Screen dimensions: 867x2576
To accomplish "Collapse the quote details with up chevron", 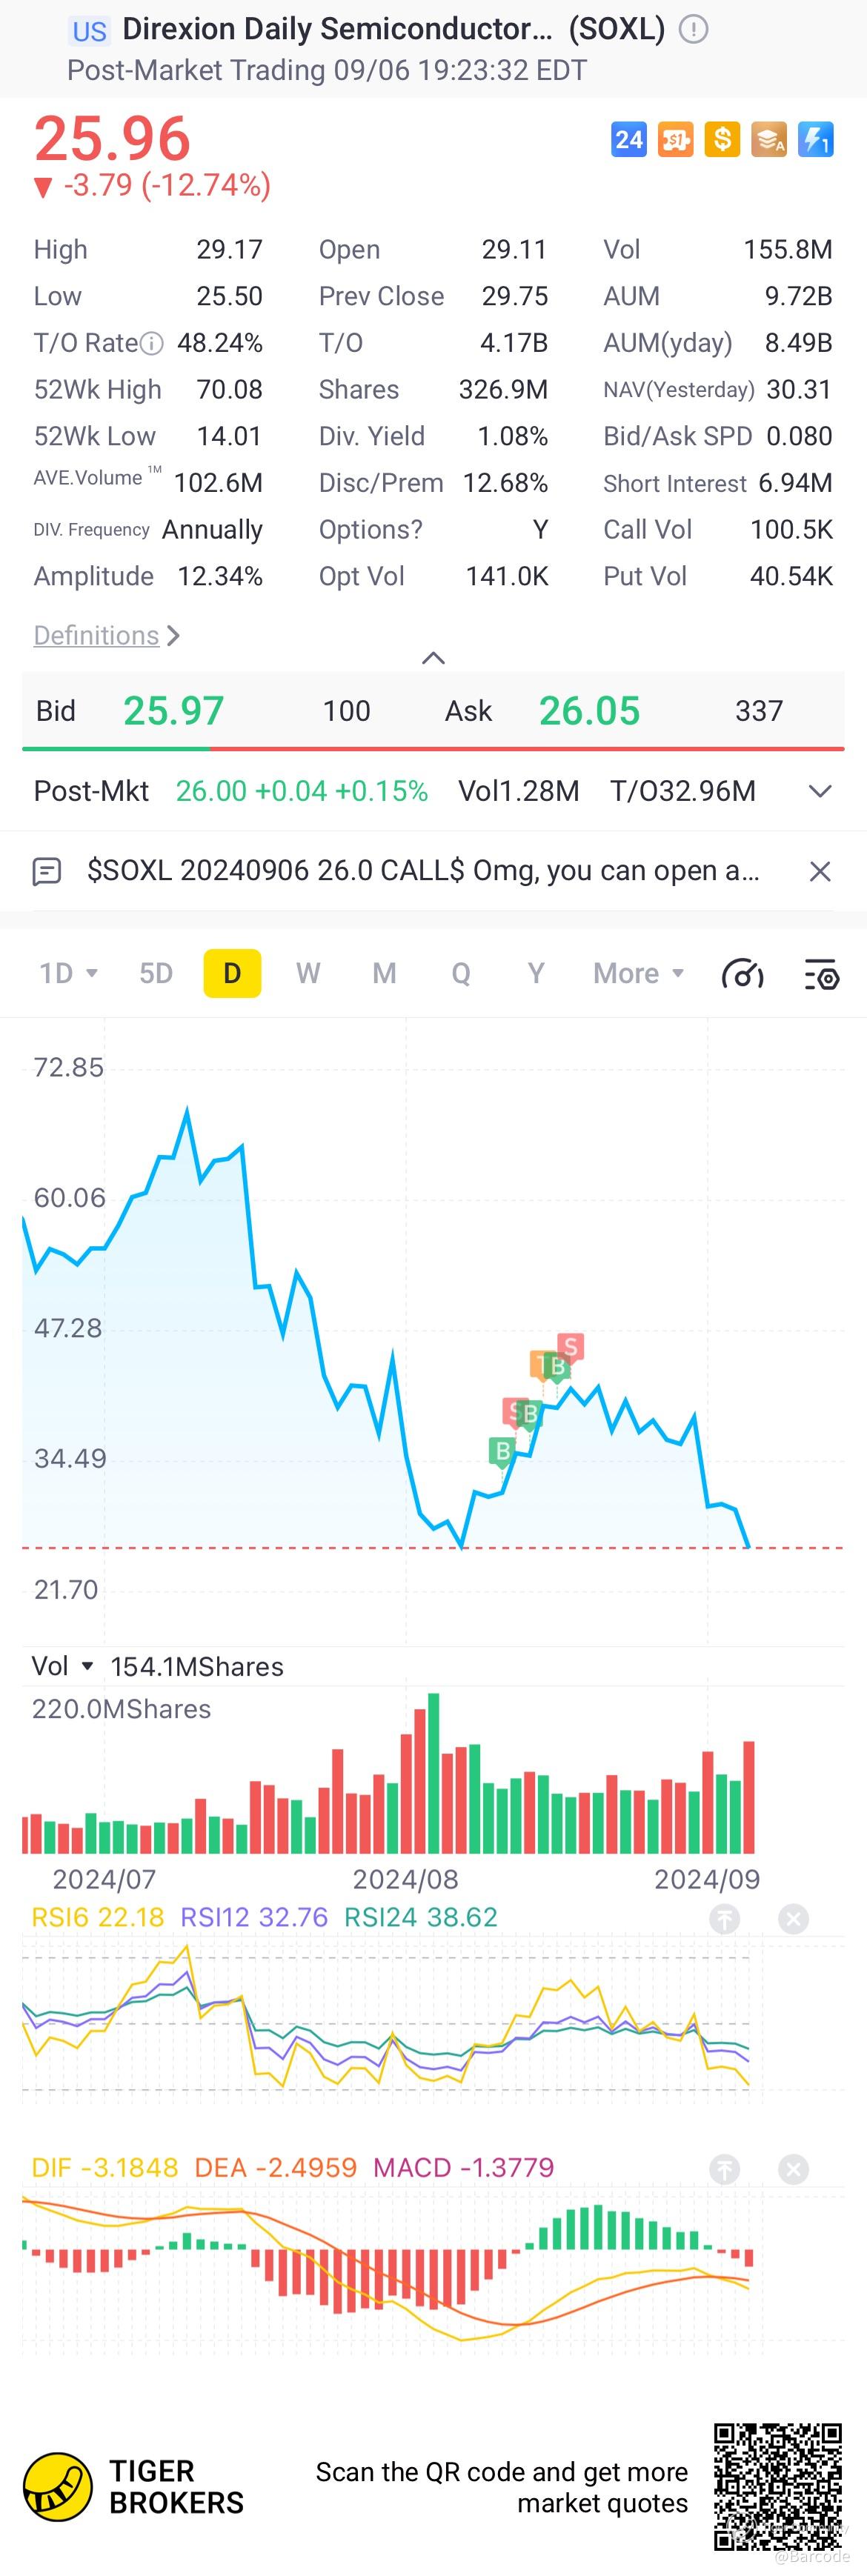I will [x=433, y=657].
